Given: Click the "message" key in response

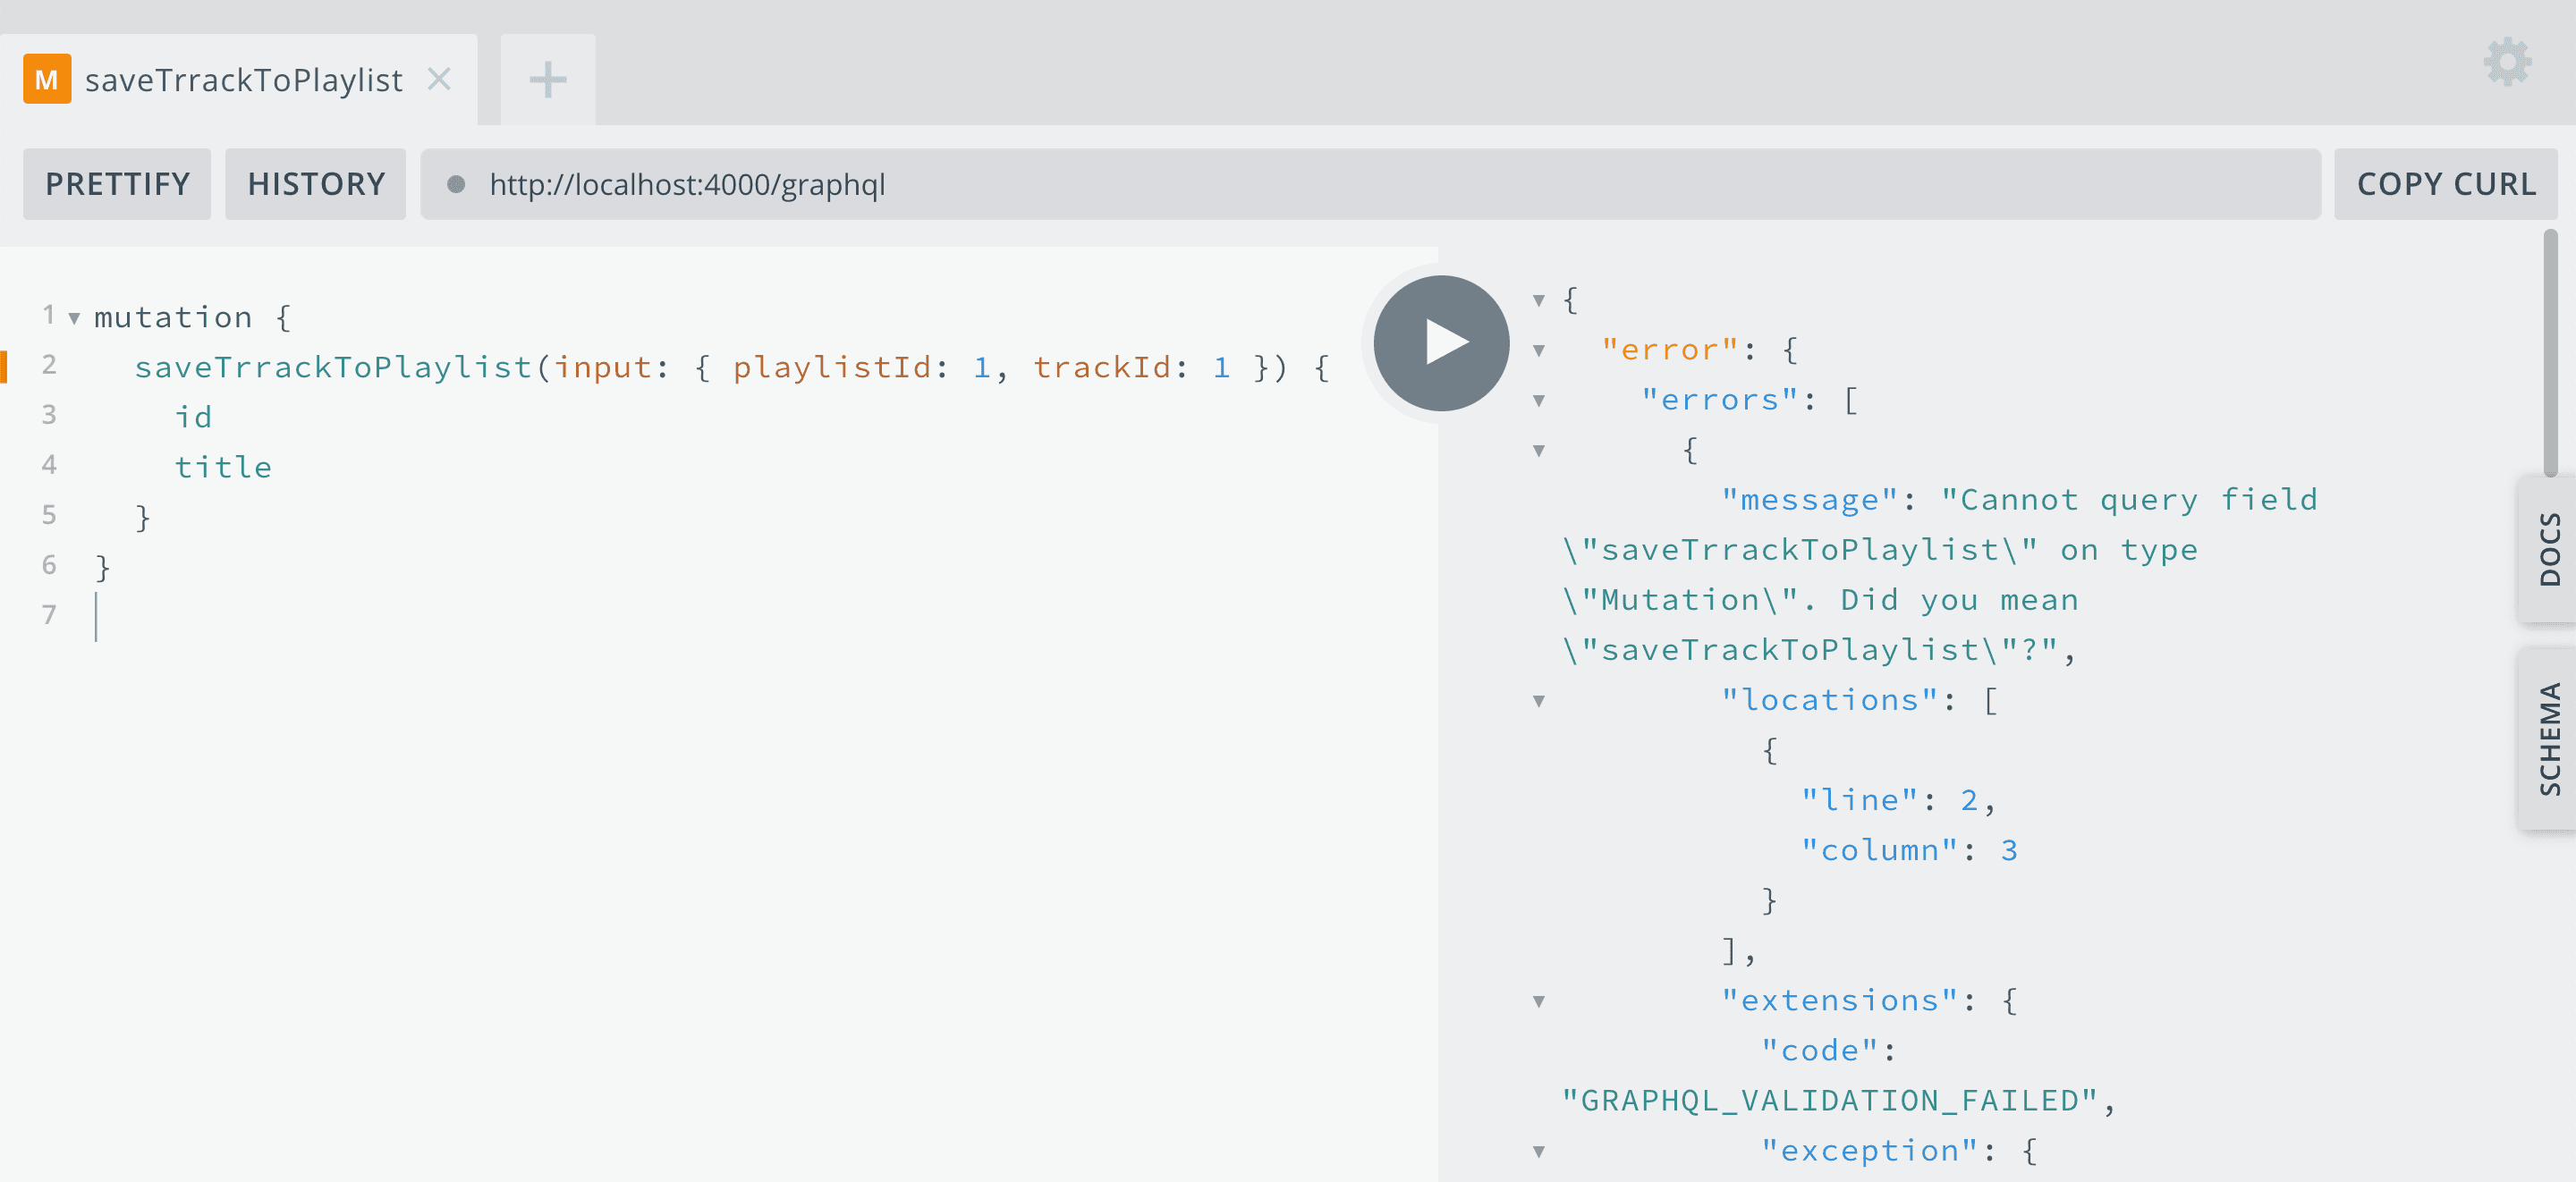Looking at the screenshot, I should pyautogui.click(x=1809, y=499).
